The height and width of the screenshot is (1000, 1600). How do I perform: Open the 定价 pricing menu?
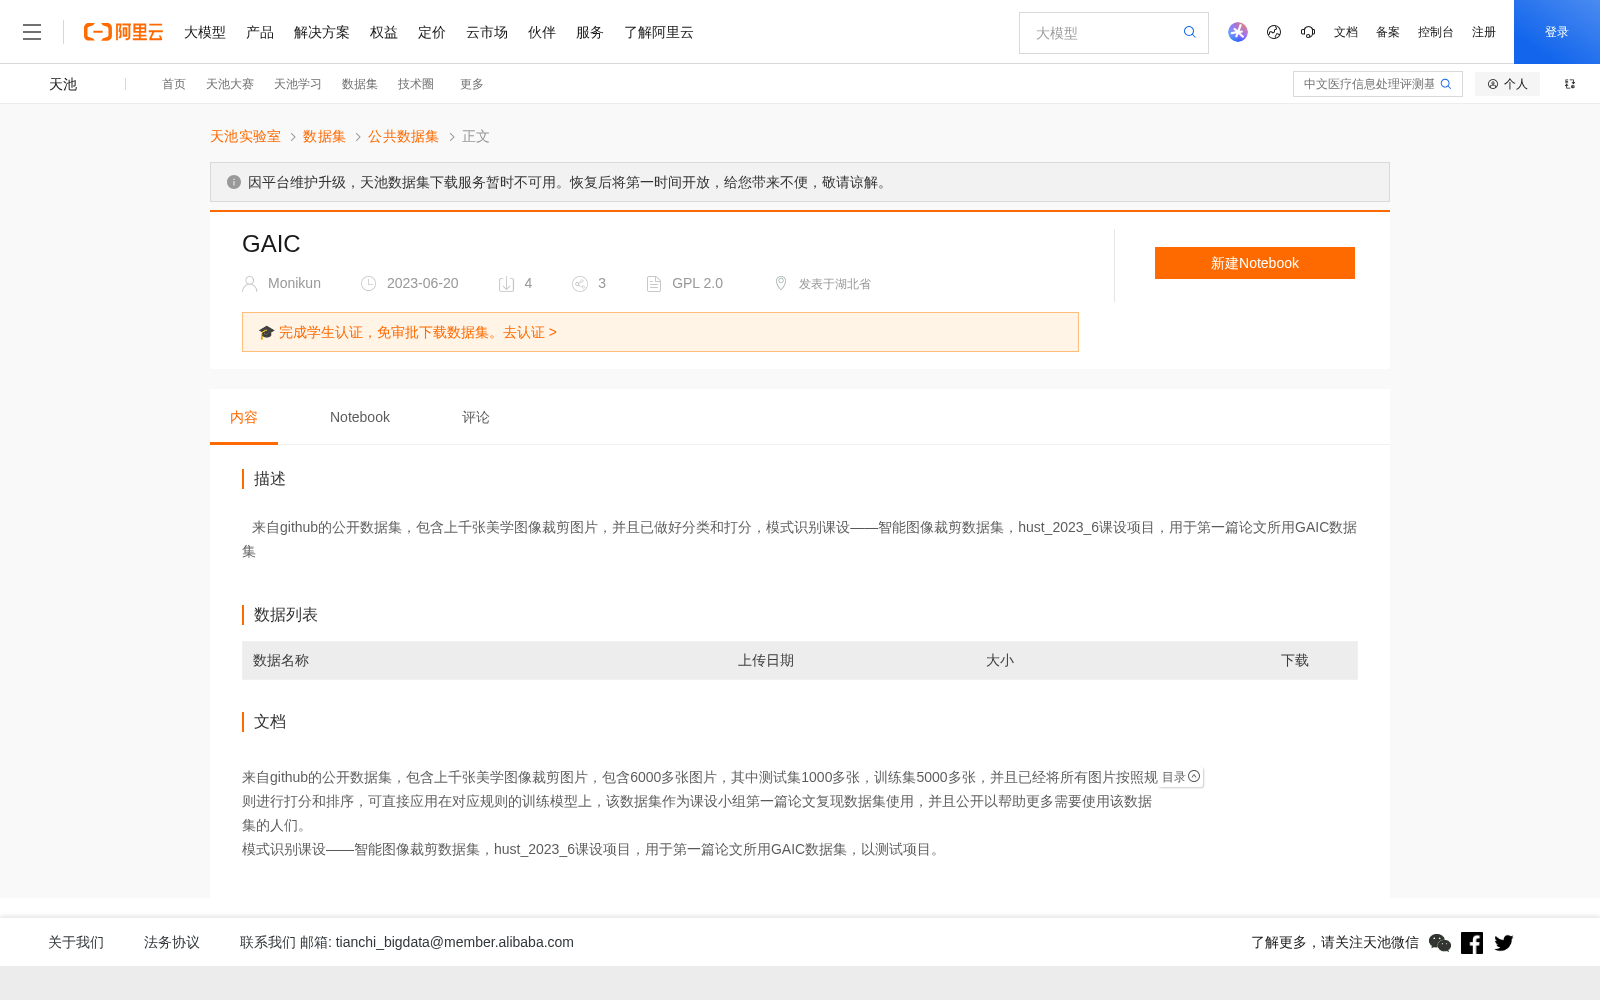click(x=432, y=32)
